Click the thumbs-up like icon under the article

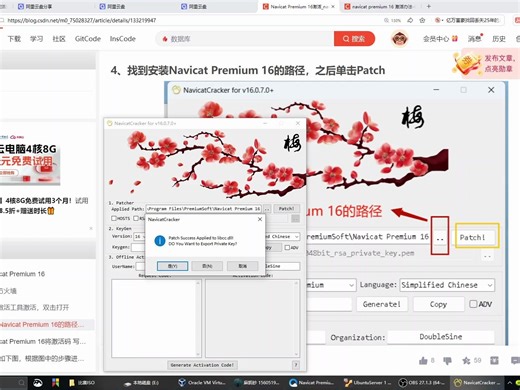click(423, 360)
